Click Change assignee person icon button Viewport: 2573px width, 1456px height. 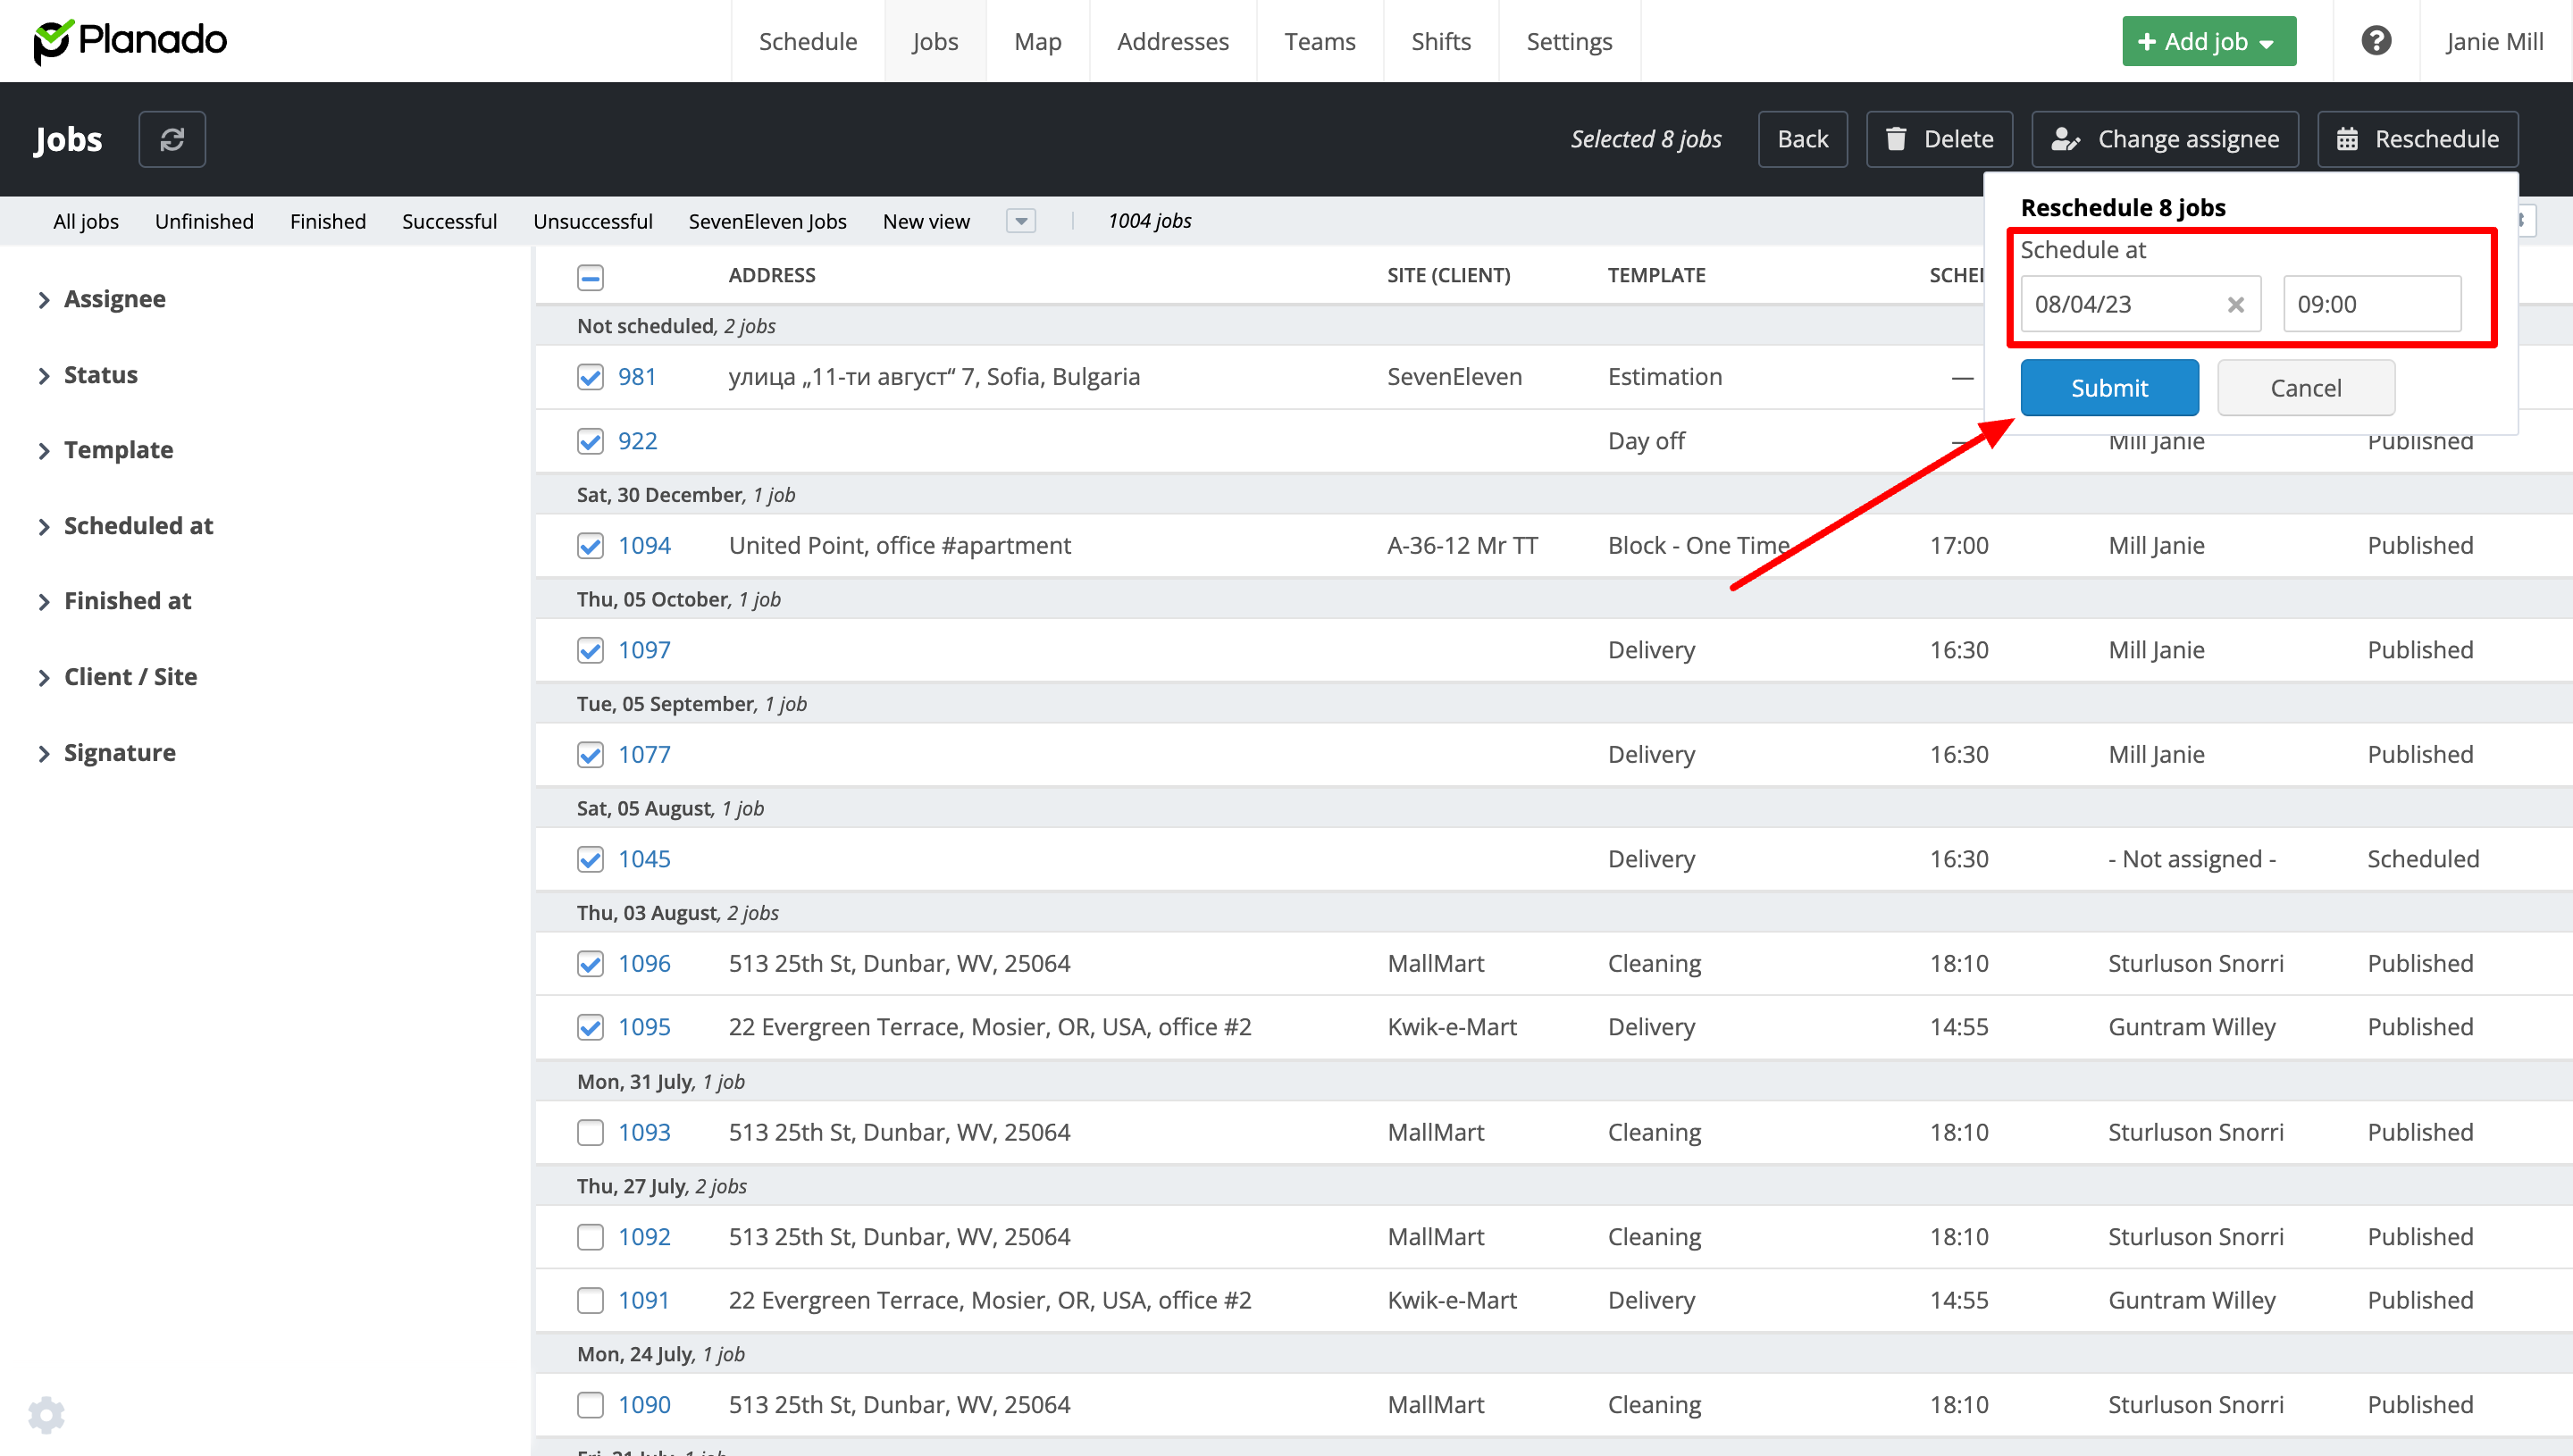click(2165, 139)
